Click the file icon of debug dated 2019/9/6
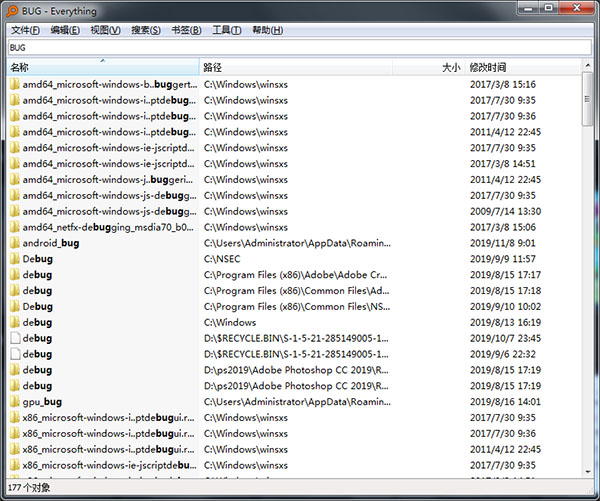The width and height of the screenshot is (600, 501). coord(14,354)
